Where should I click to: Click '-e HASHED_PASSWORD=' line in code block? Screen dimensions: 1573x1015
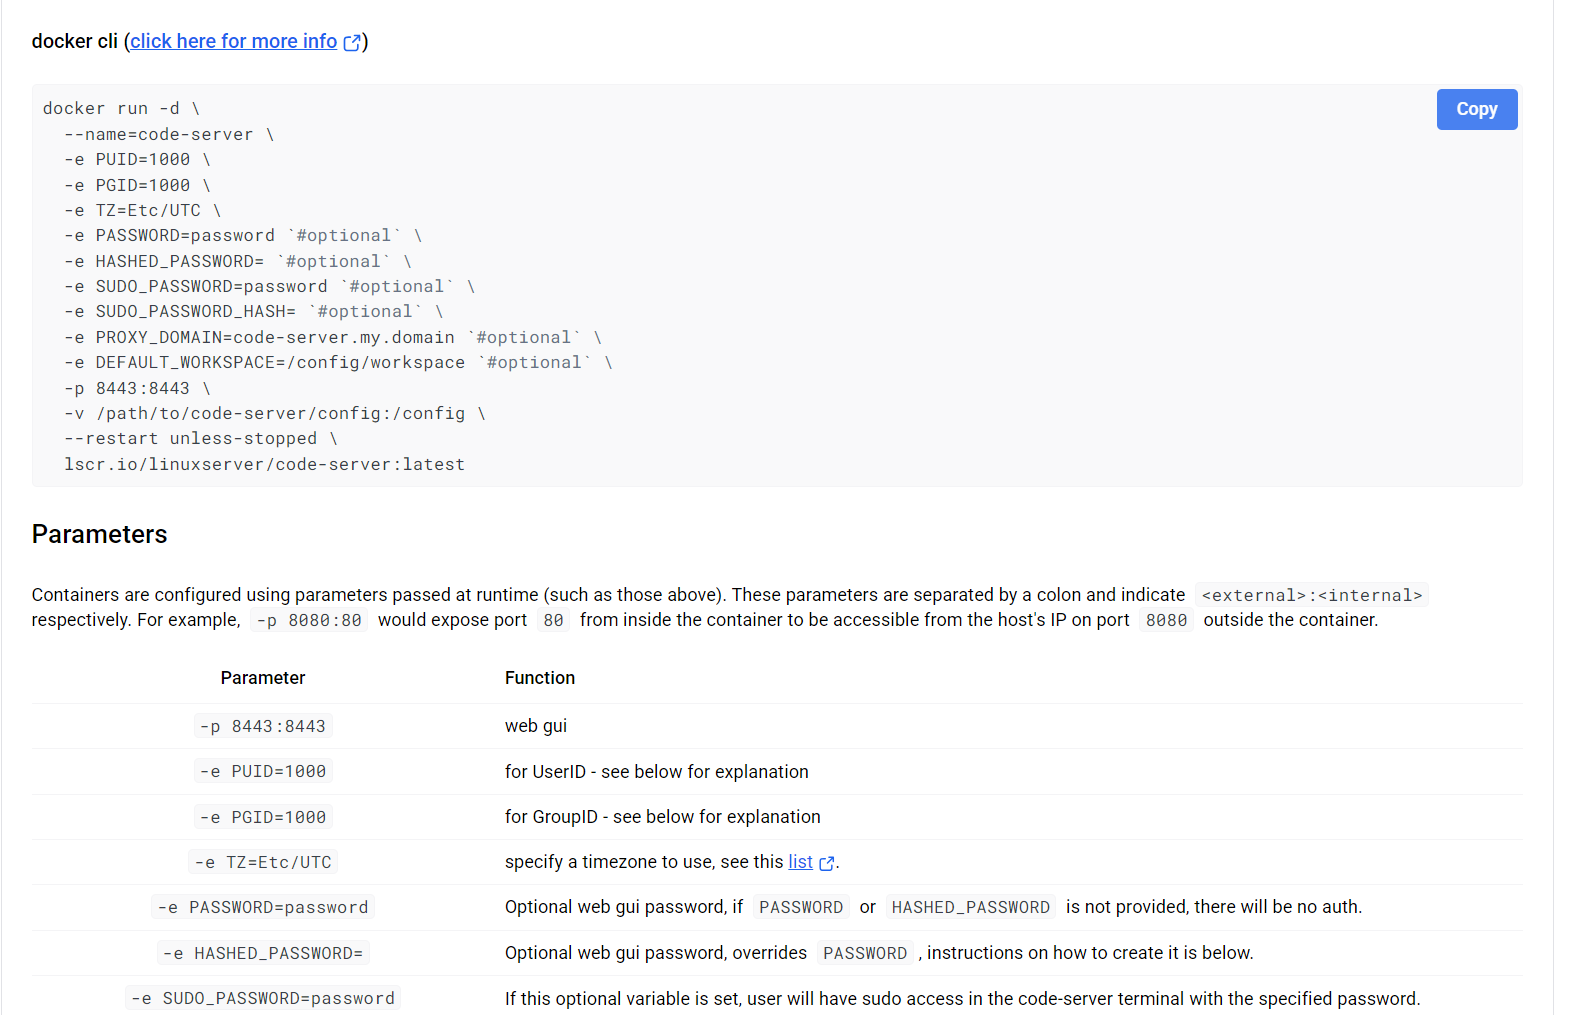click(x=238, y=261)
